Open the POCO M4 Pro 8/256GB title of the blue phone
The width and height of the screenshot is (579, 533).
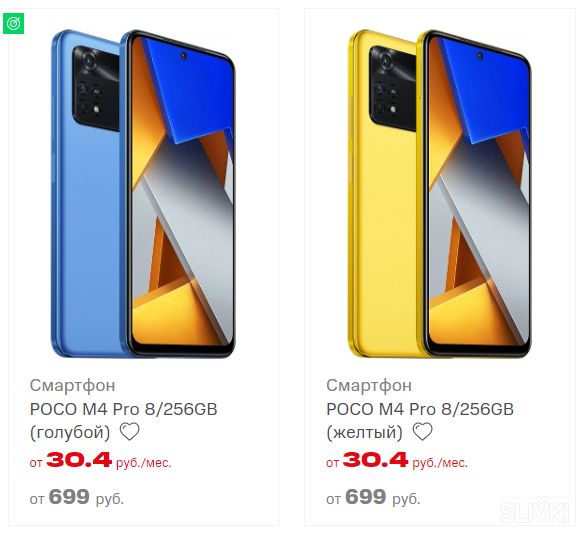[x=123, y=409]
